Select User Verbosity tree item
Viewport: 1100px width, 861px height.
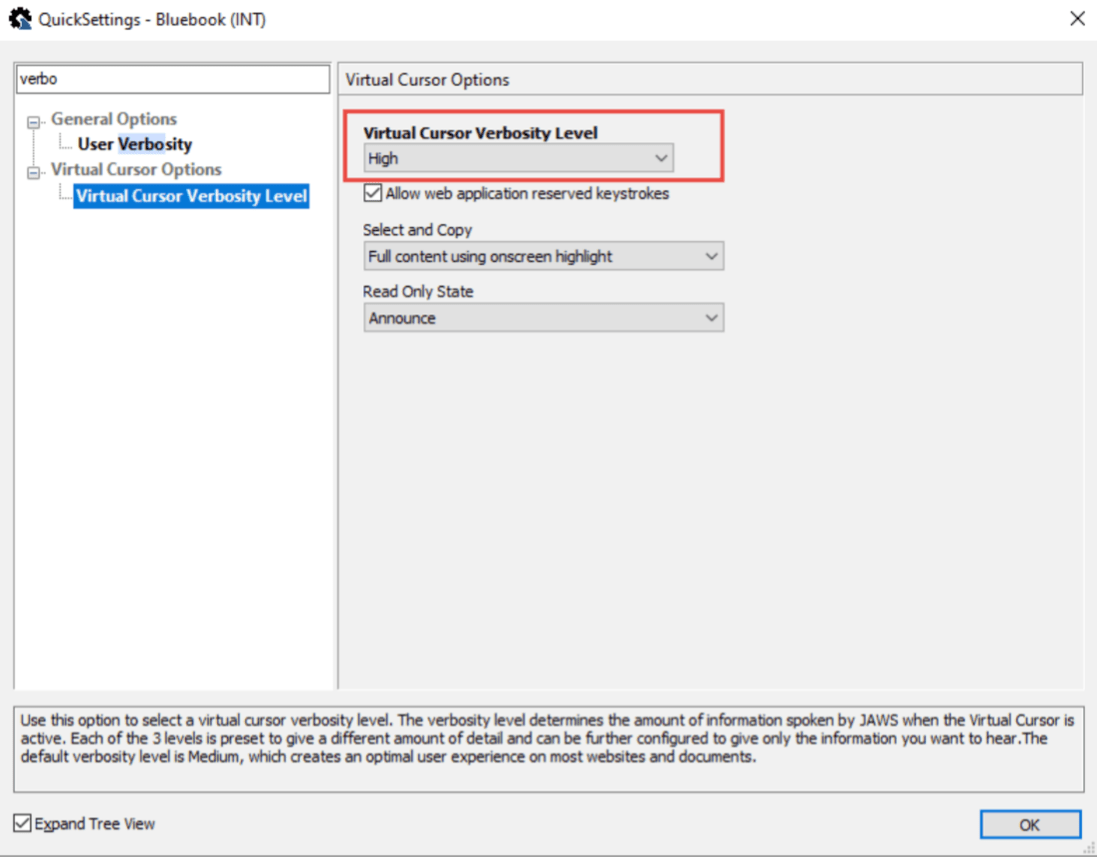tap(135, 144)
